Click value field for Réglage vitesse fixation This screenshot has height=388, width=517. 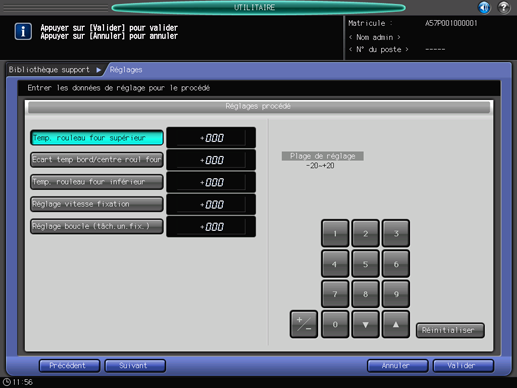click(211, 204)
